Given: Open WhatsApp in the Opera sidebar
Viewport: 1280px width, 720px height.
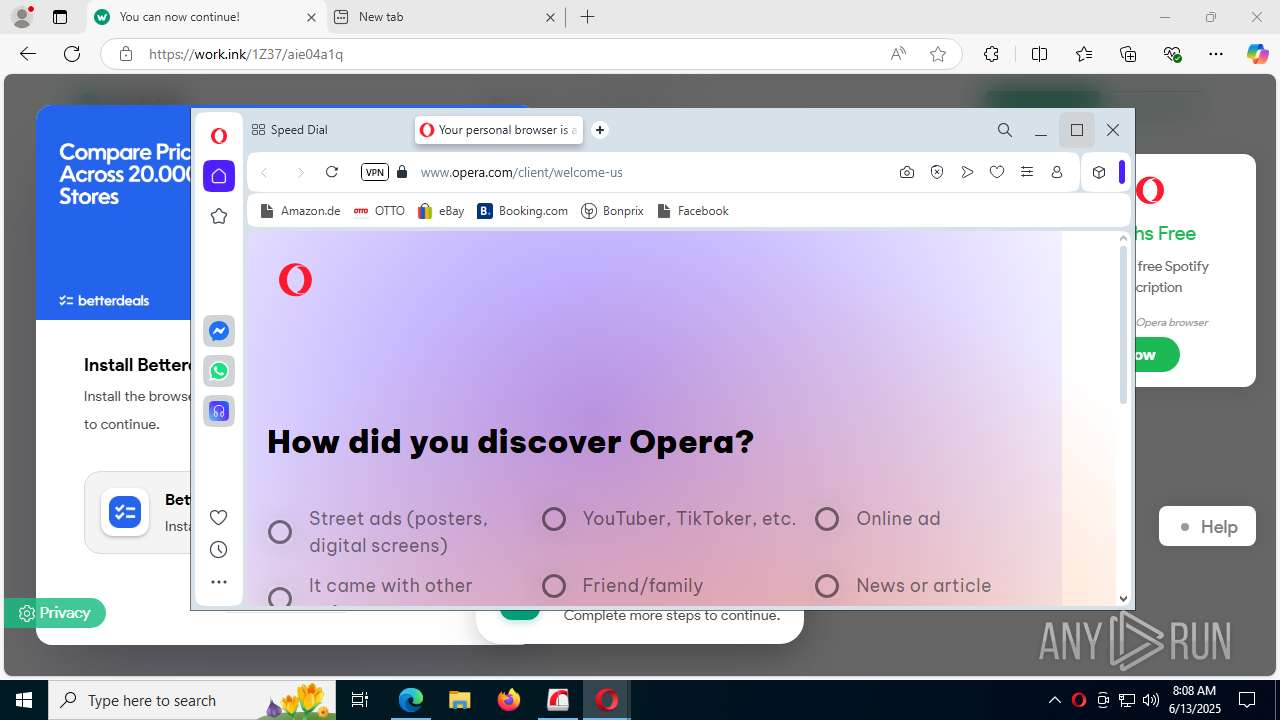Looking at the screenshot, I should coord(219,371).
